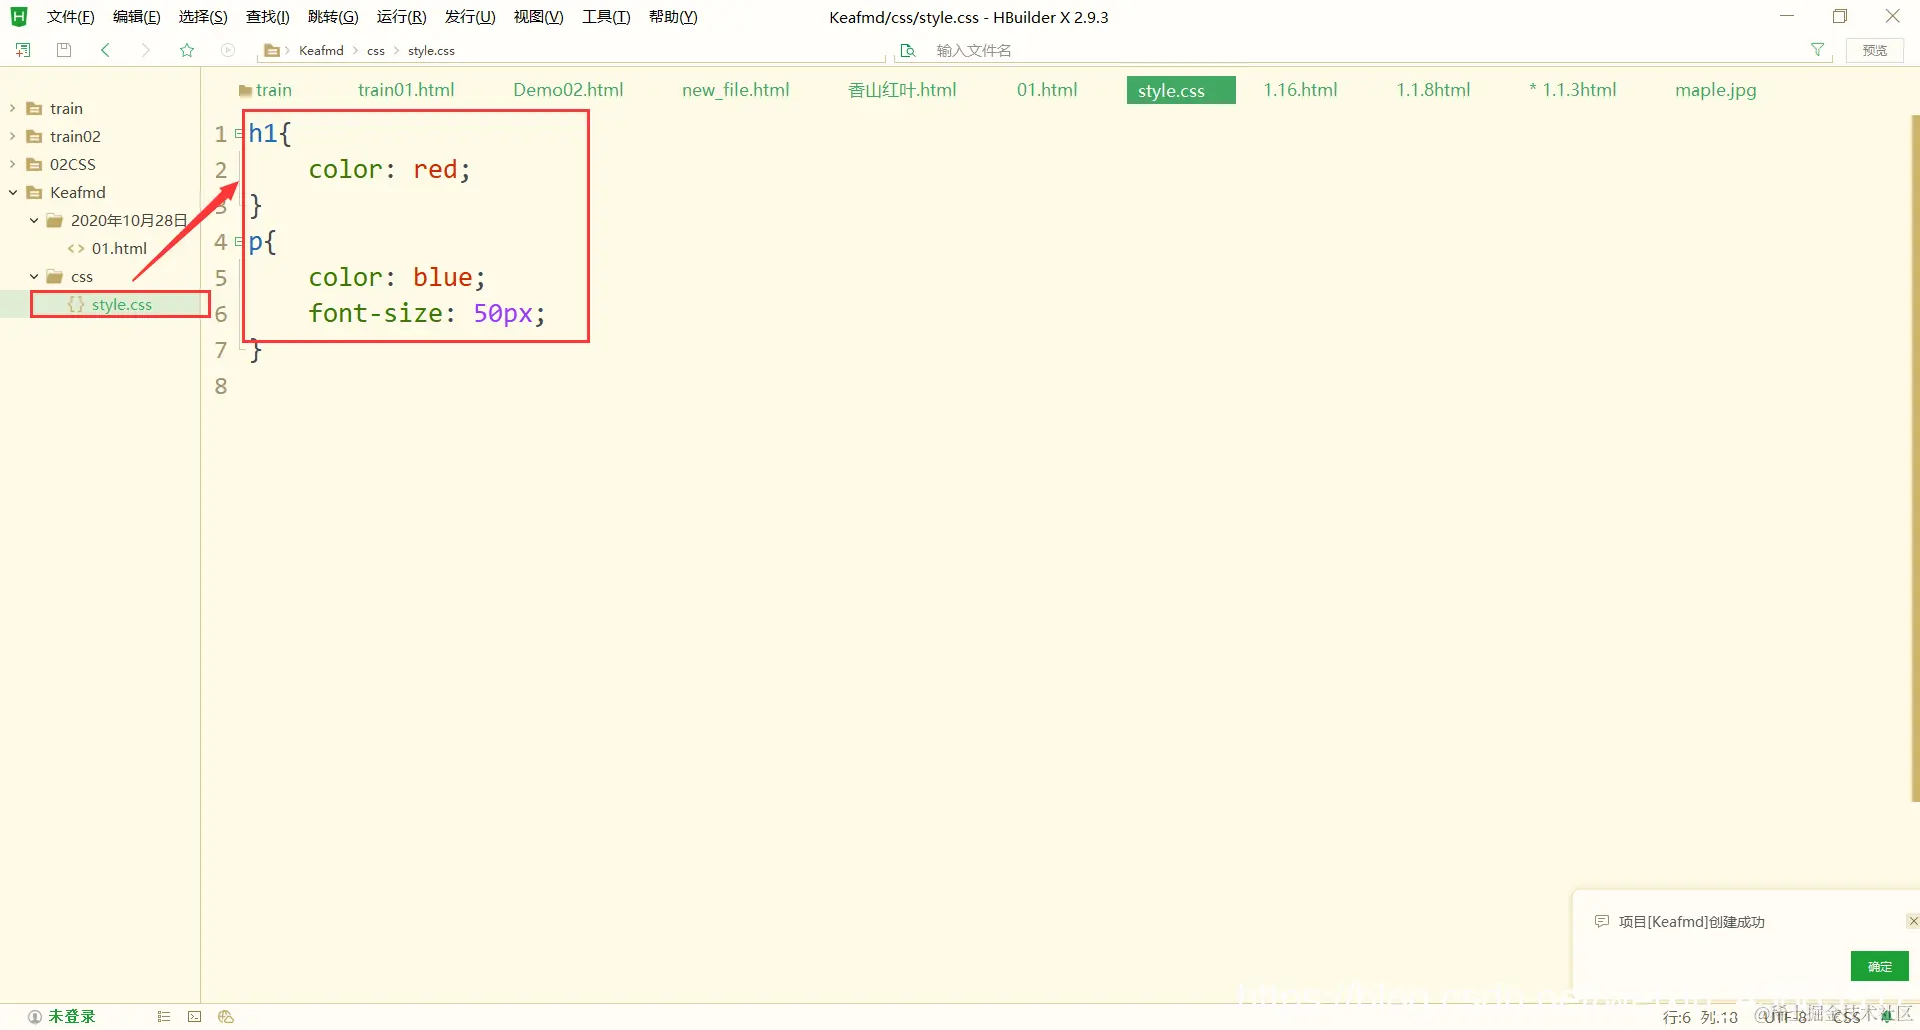Switch to the train01.html tab
The image size is (1920, 1030).
coord(406,90)
